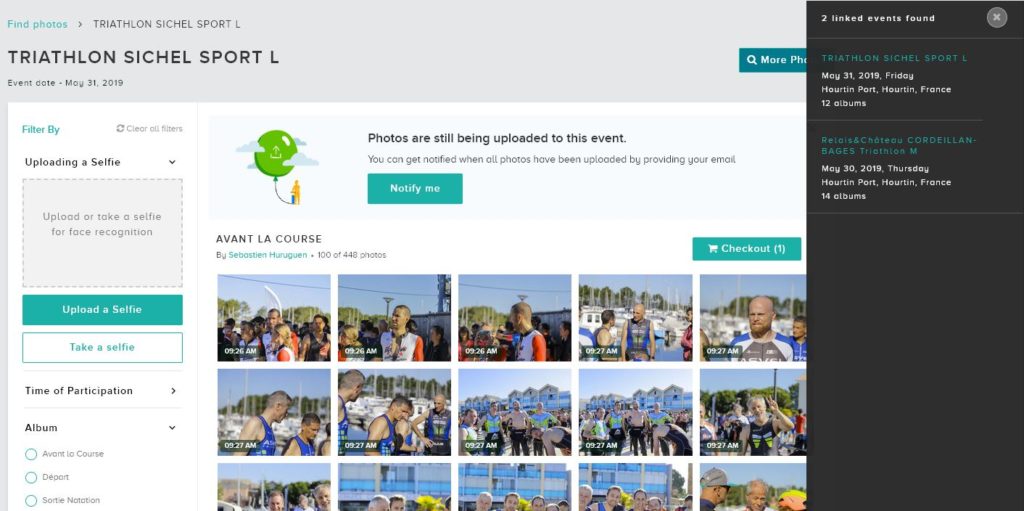Screen dimensions: 1024x511
Task: Collapse the Album filter section
Action: click(172, 427)
